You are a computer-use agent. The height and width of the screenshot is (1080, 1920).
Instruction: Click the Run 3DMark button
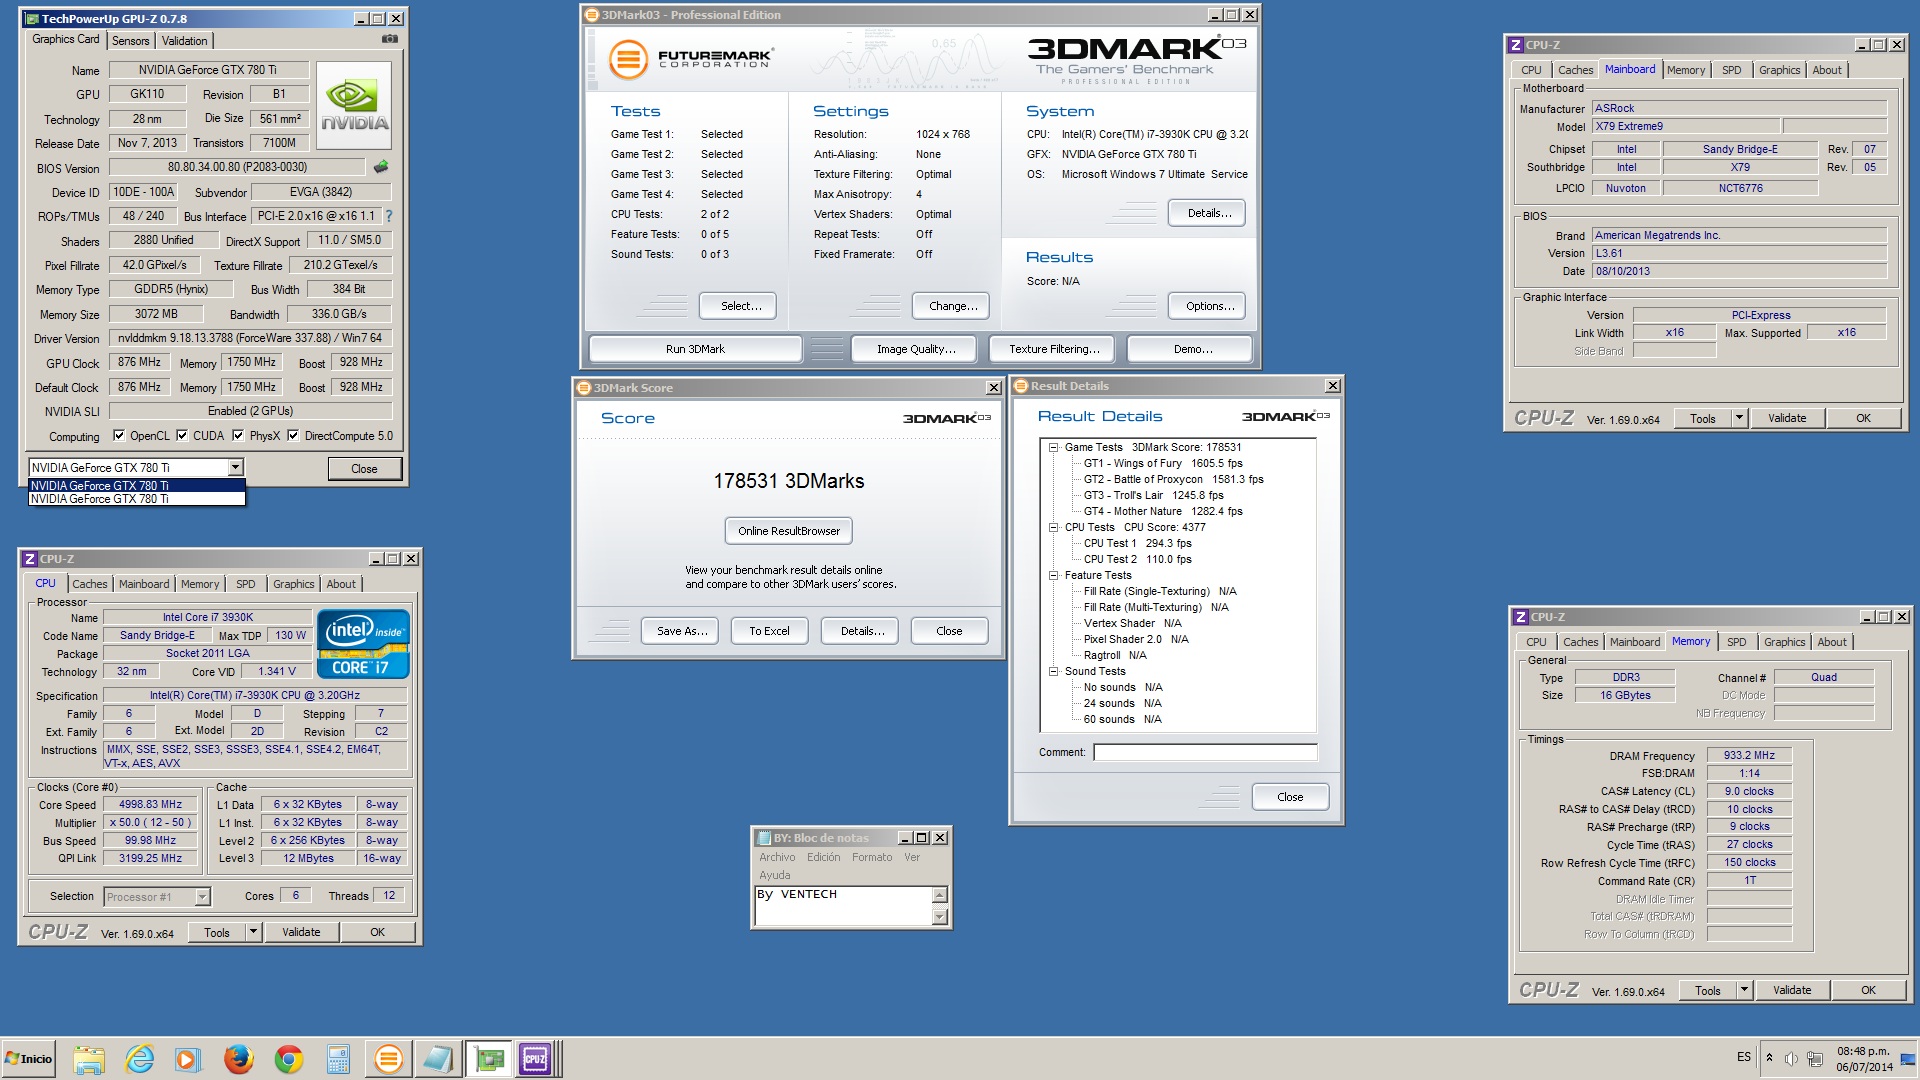click(695, 349)
